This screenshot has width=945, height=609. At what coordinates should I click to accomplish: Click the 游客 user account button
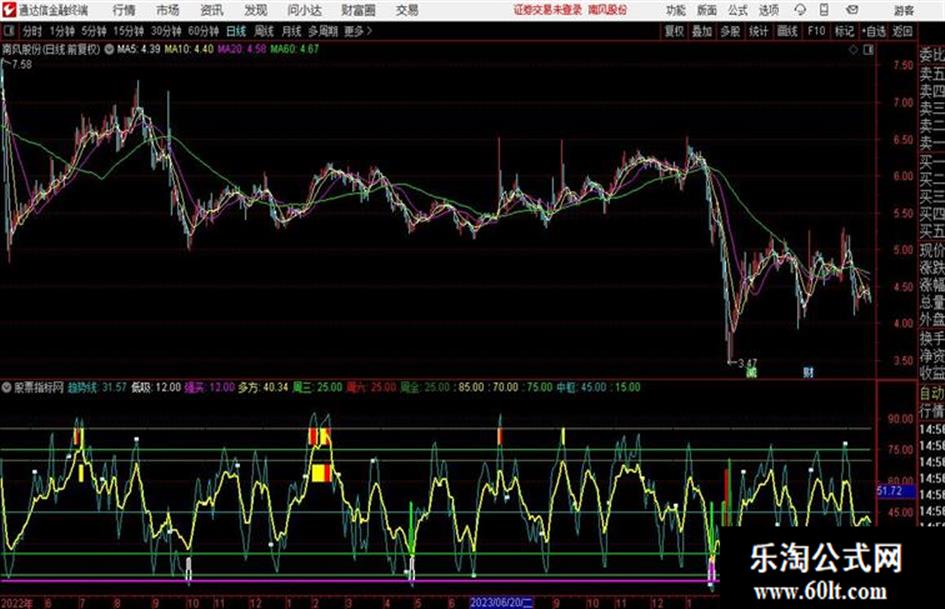pos(903,10)
